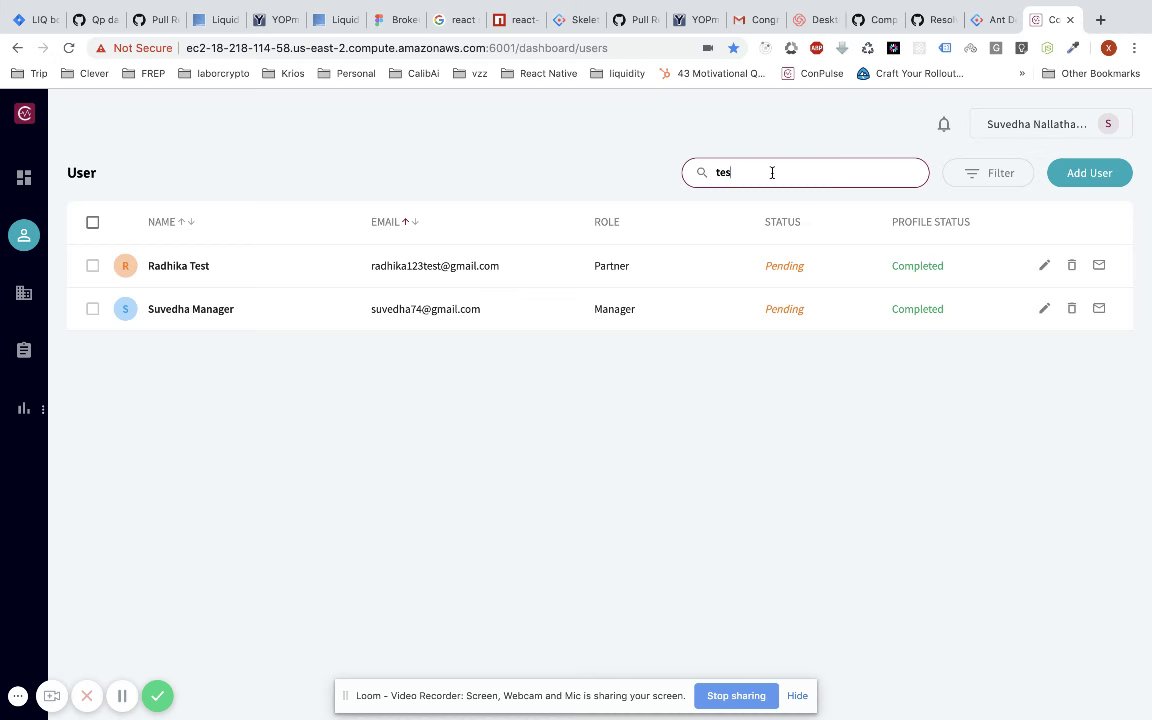
Task: Click the Add User button
Action: 1090,173
